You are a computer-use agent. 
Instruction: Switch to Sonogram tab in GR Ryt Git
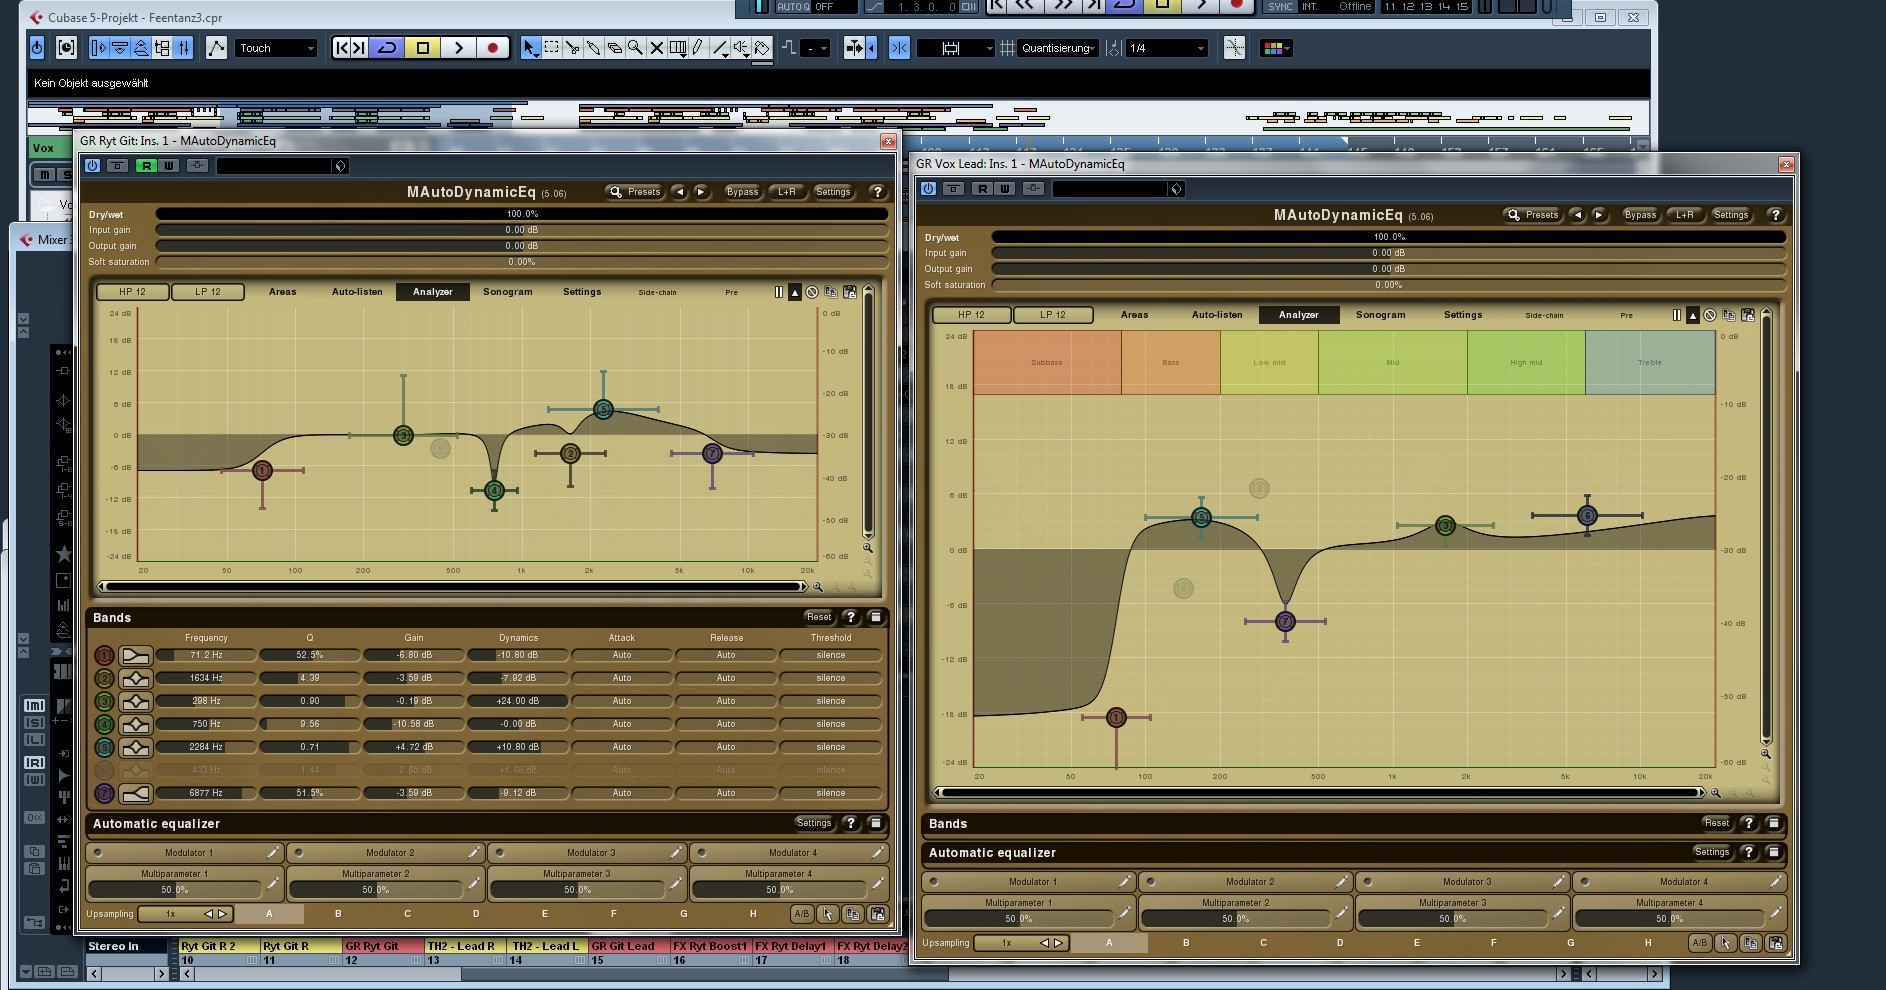(x=508, y=292)
